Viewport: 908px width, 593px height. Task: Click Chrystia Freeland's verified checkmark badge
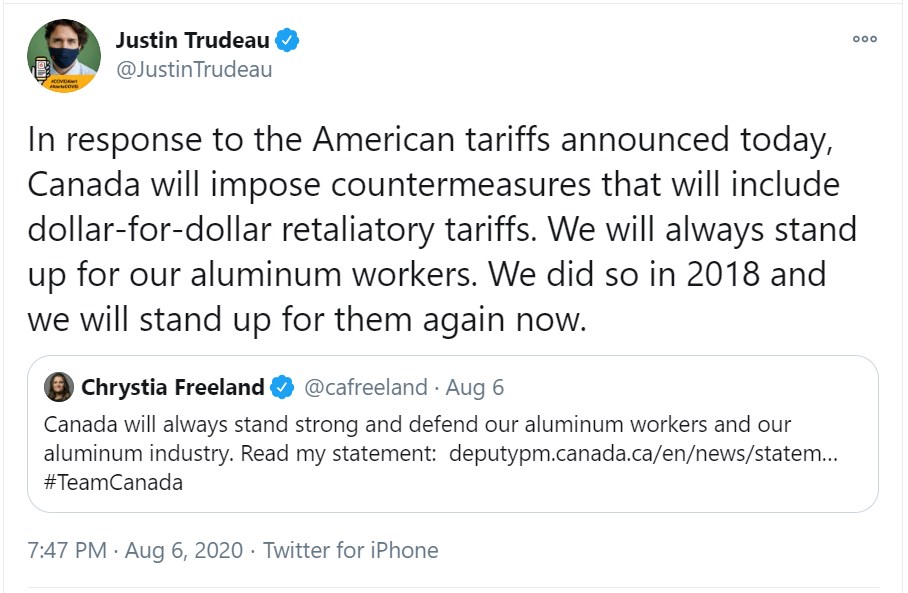point(283,387)
